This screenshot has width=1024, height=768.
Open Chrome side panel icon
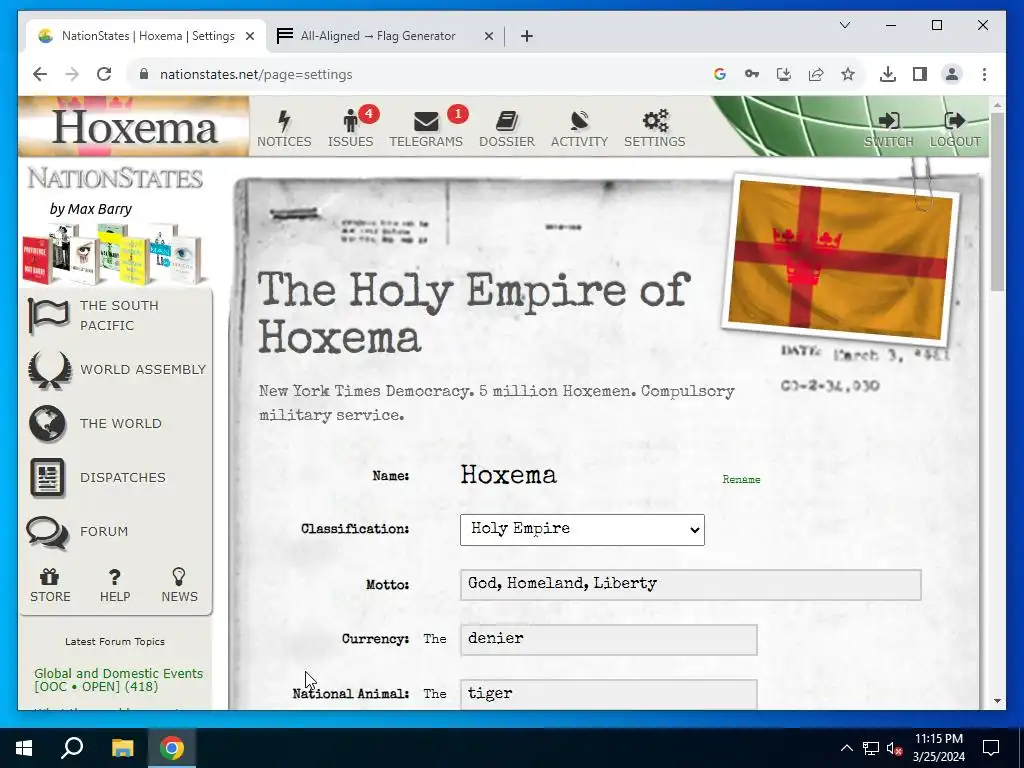pyautogui.click(x=920, y=74)
